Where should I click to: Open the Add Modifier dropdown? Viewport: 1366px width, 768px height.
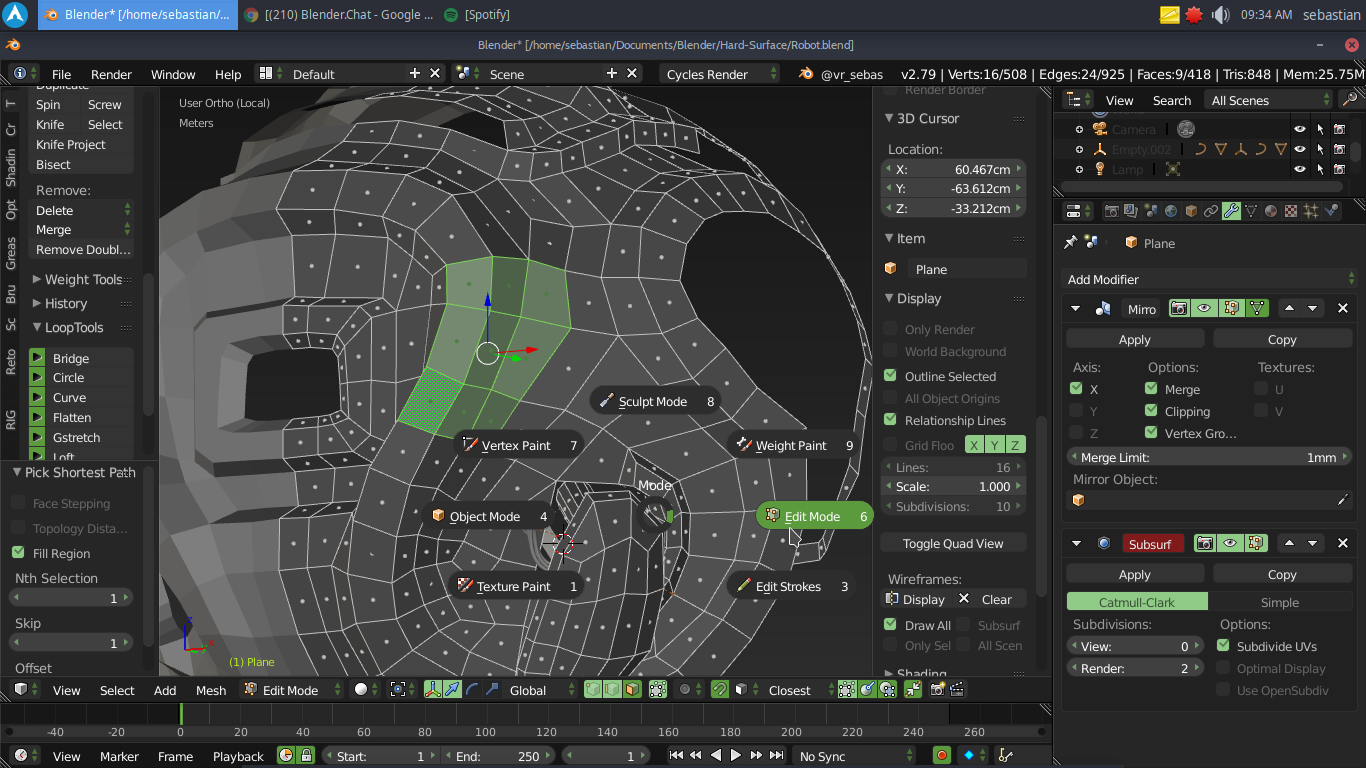(x=1210, y=279)
